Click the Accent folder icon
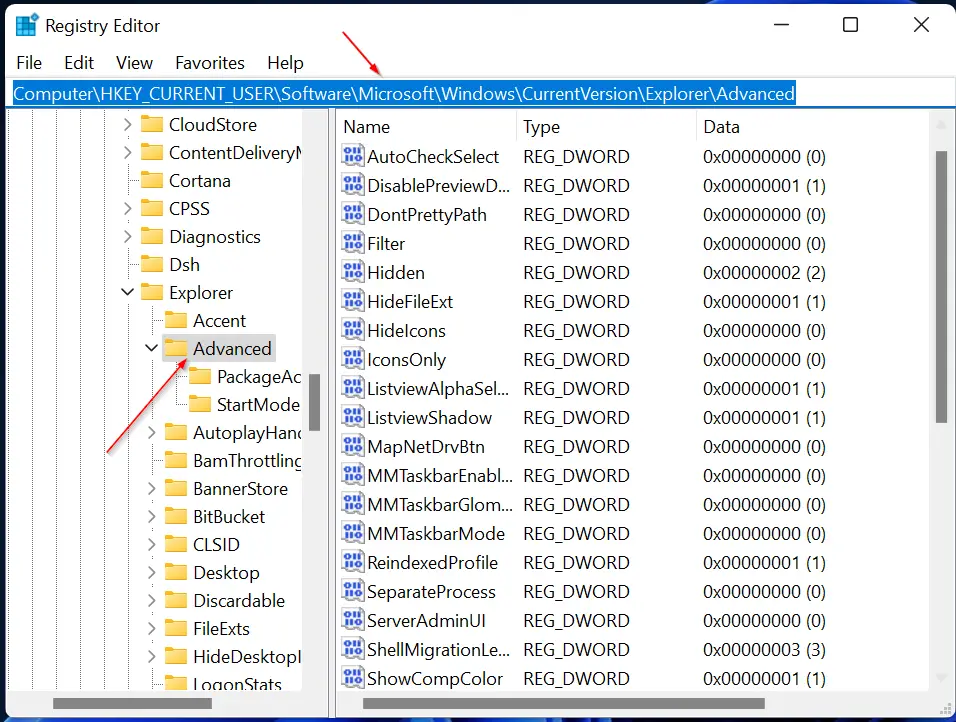Viewport: 956px width, 722px height. (x=176, y=320)
